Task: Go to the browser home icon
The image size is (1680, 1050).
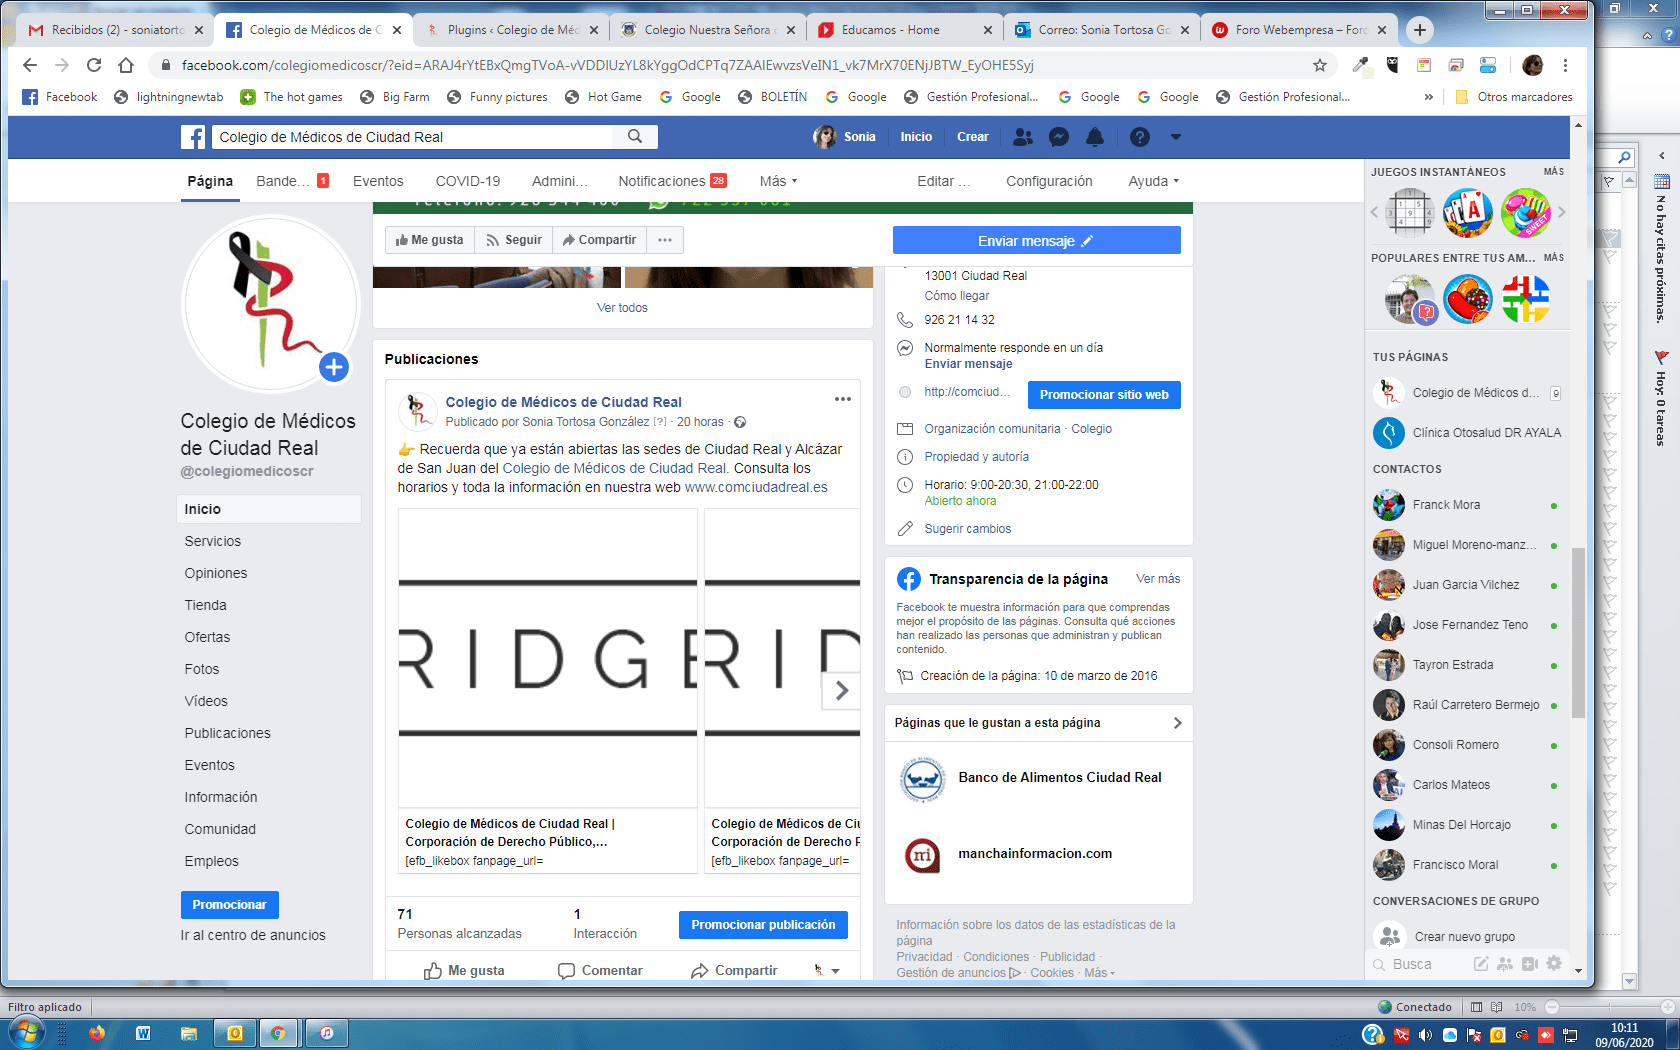Action: coord(126,65)
